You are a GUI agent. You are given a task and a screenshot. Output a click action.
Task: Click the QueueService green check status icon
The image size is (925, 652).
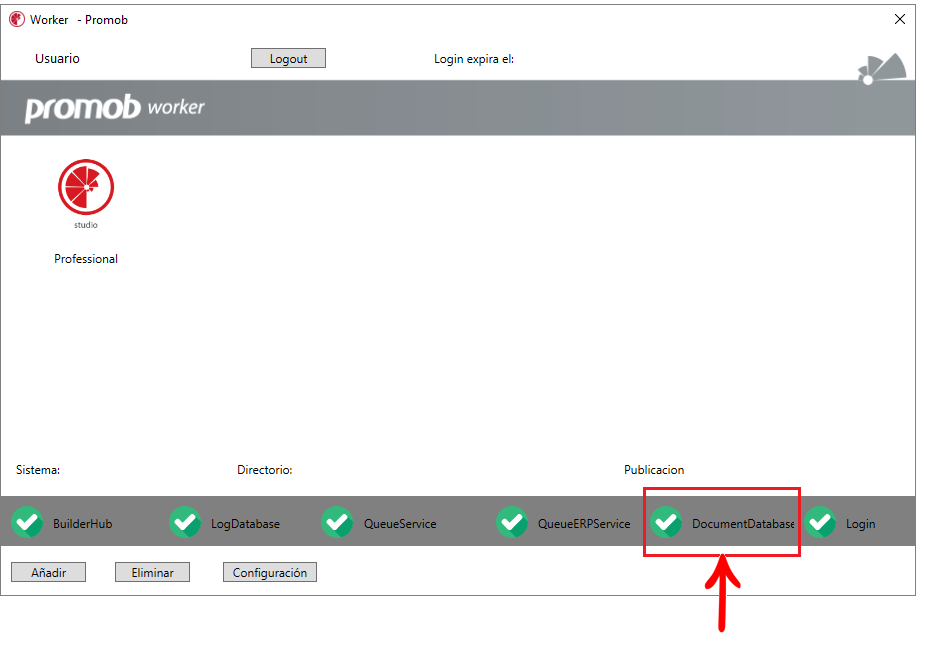[x=337, y=522]
